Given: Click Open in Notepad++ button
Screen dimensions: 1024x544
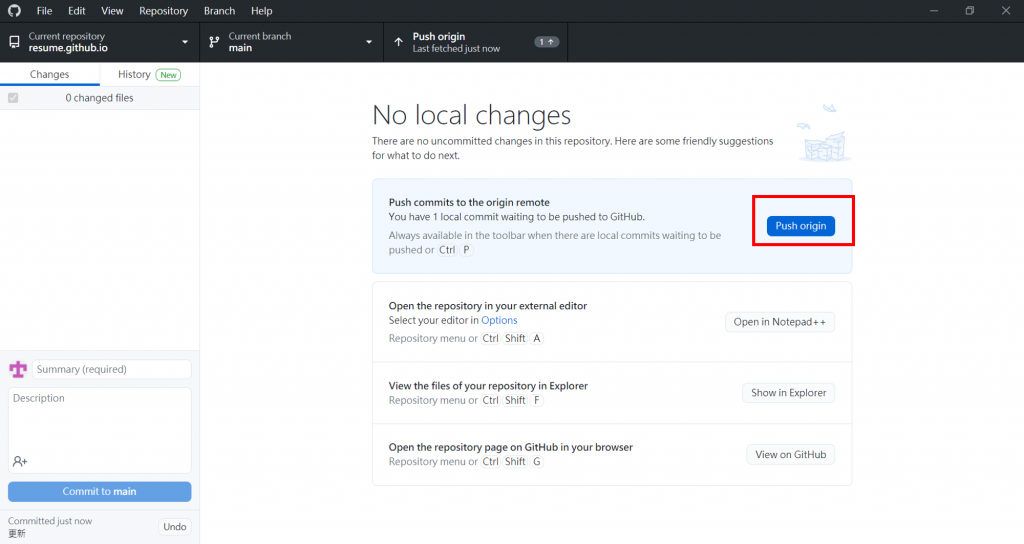Looking at the screenshot, I should (x=780, y=322).
